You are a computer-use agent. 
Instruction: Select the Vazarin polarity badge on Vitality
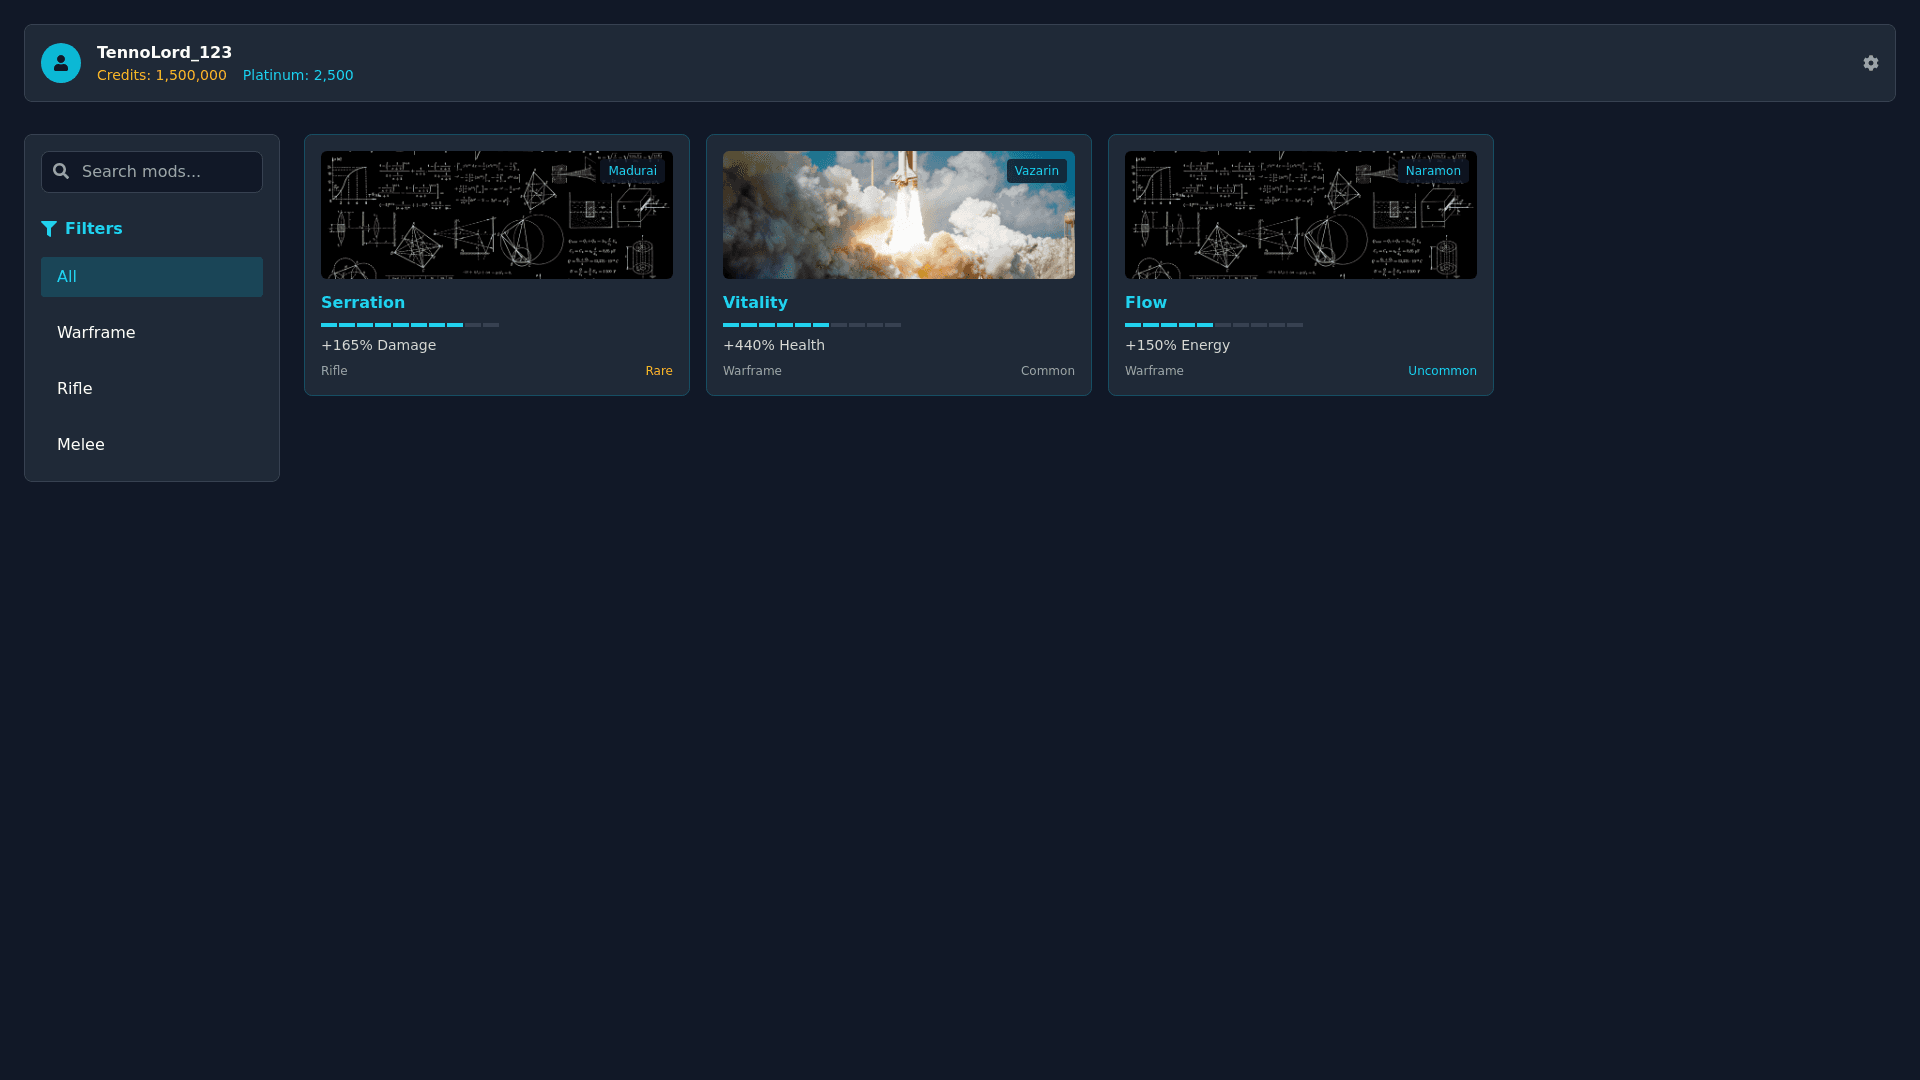pyautogui.click(x=1037, y=170)
